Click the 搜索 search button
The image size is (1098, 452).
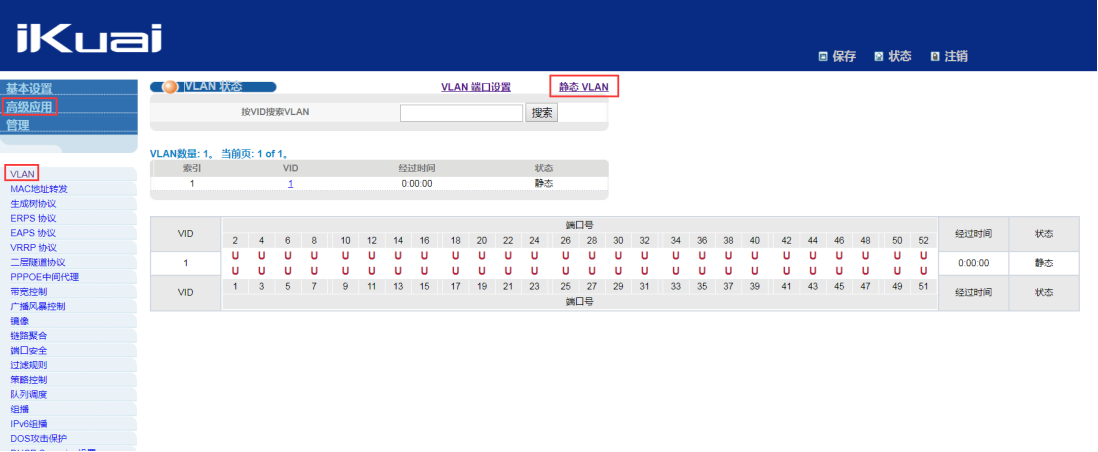pos(542,113)
